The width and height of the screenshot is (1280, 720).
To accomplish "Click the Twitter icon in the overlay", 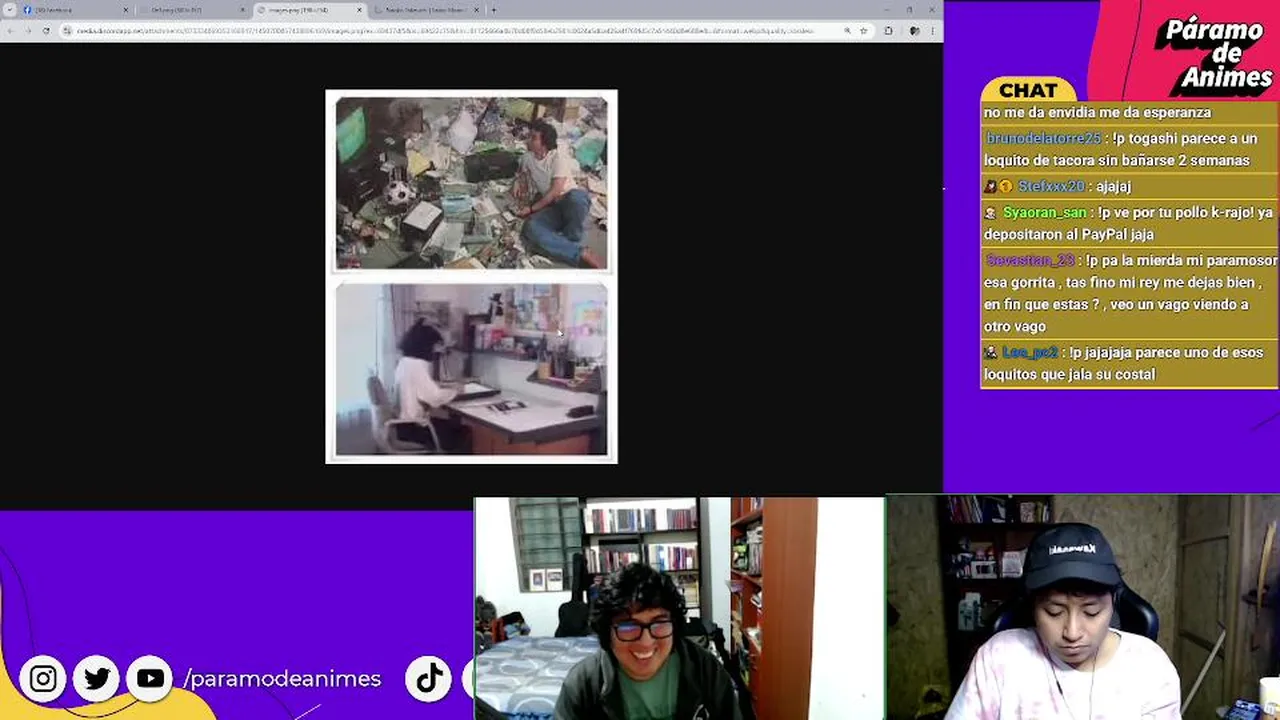I will pos(97,679).
